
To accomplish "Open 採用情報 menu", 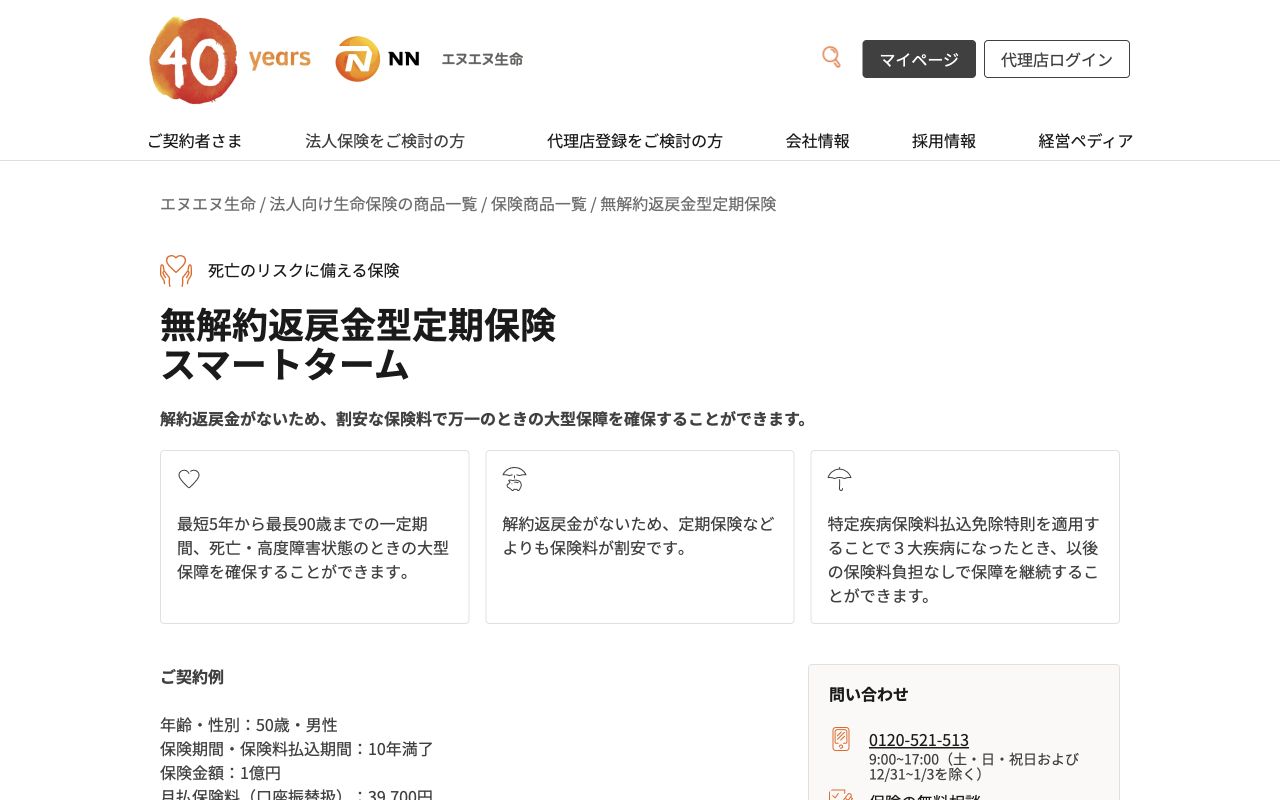I will (944, 141).
